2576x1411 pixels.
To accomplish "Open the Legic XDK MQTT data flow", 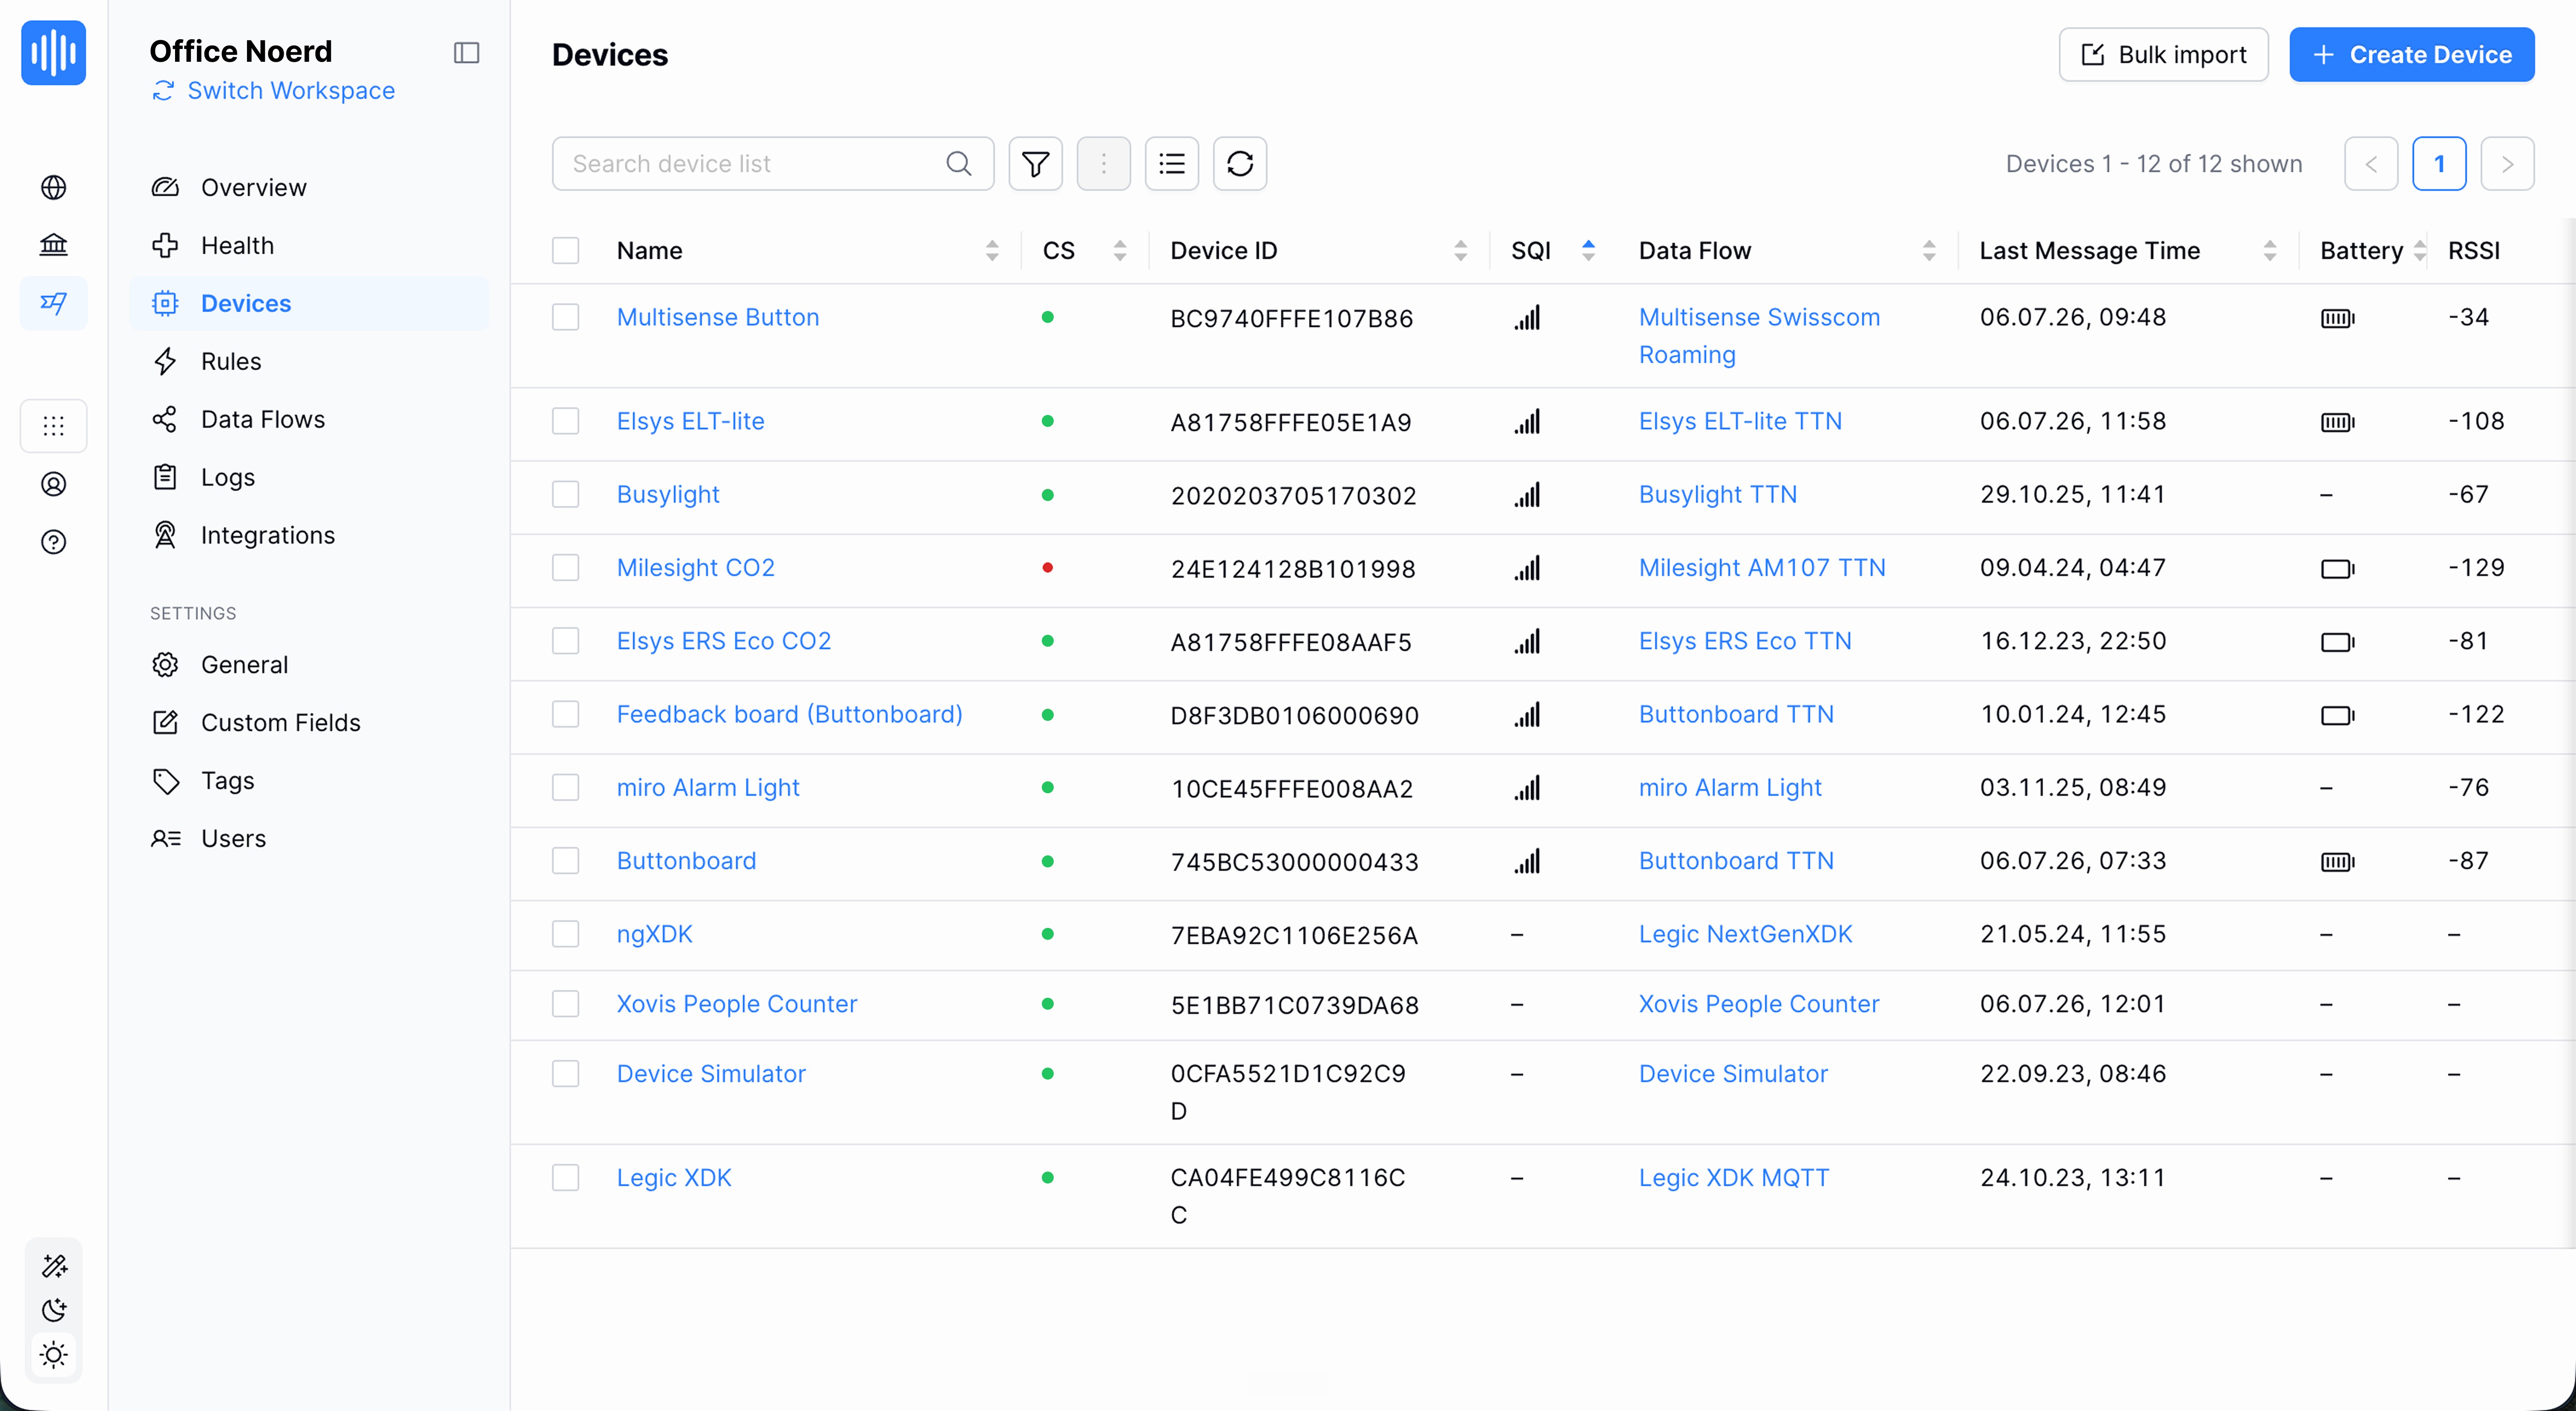I will (x=1733, y=1177).
